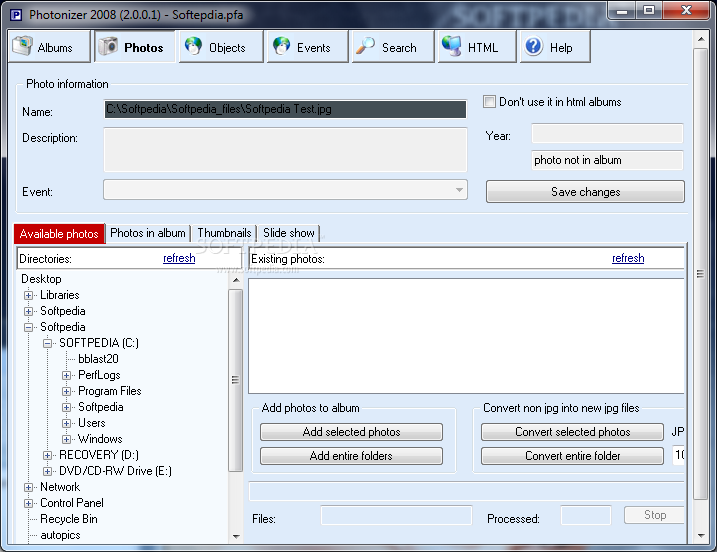Expand the first Softpedia tree node
This screenshot has height=552, width=717.
tap(28, 311)
